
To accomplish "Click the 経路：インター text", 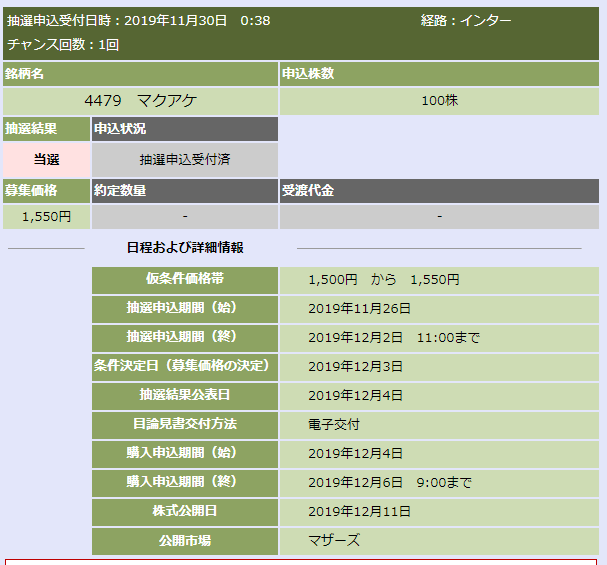I will tap(466, 21).
